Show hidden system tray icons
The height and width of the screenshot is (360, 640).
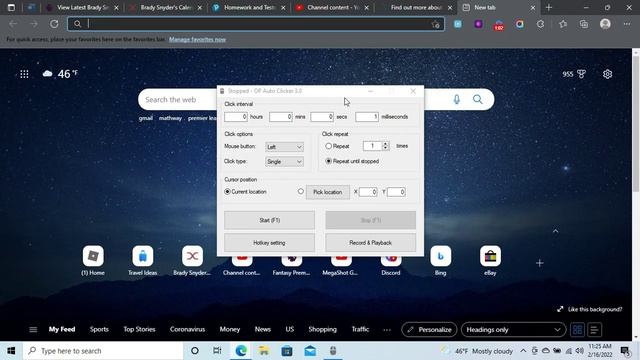pyautogui.click(x=523, y=351)
